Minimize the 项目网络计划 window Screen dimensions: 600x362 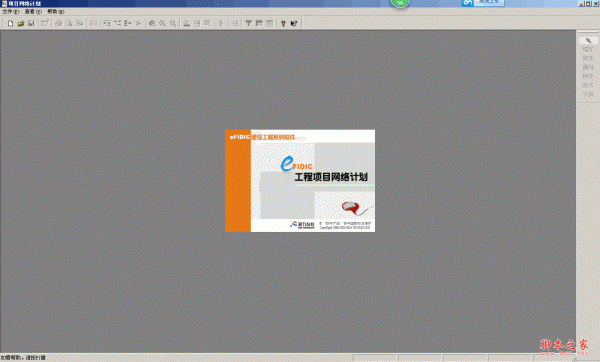[582, 3]
